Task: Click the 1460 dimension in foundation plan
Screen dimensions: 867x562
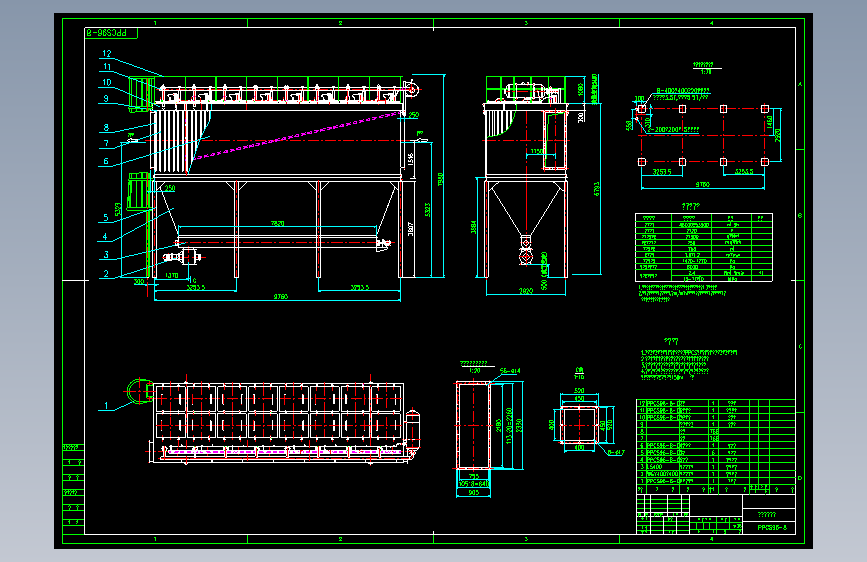Action: tap(770, 122)
